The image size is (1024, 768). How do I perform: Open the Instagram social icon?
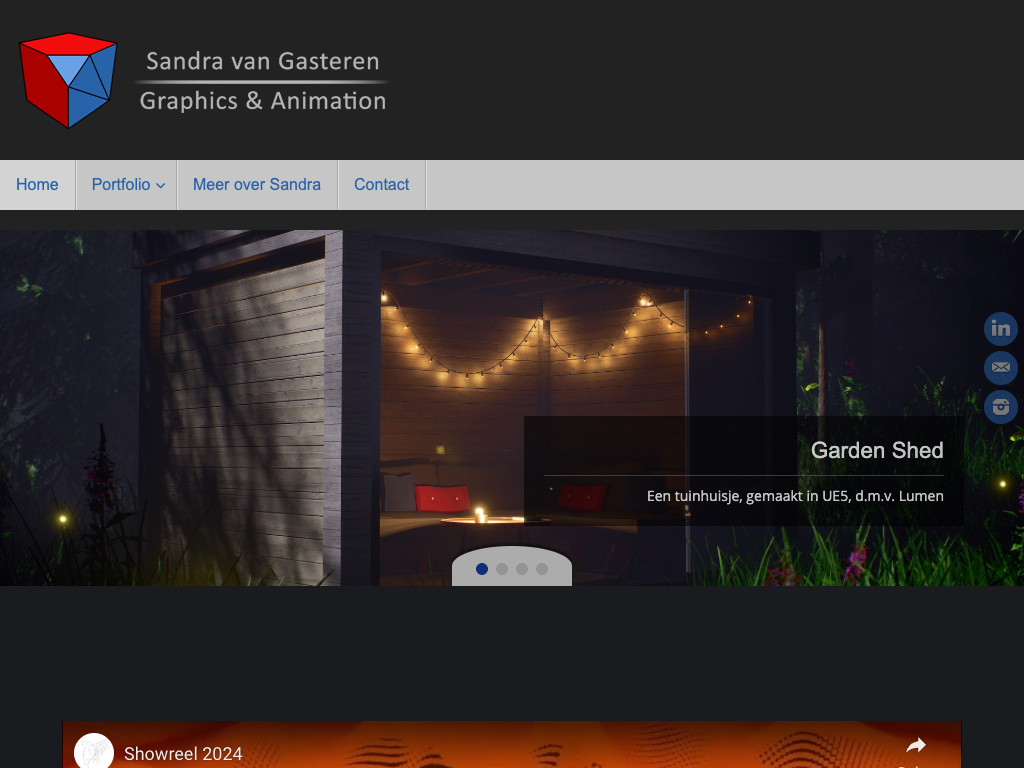(1000, 407)
